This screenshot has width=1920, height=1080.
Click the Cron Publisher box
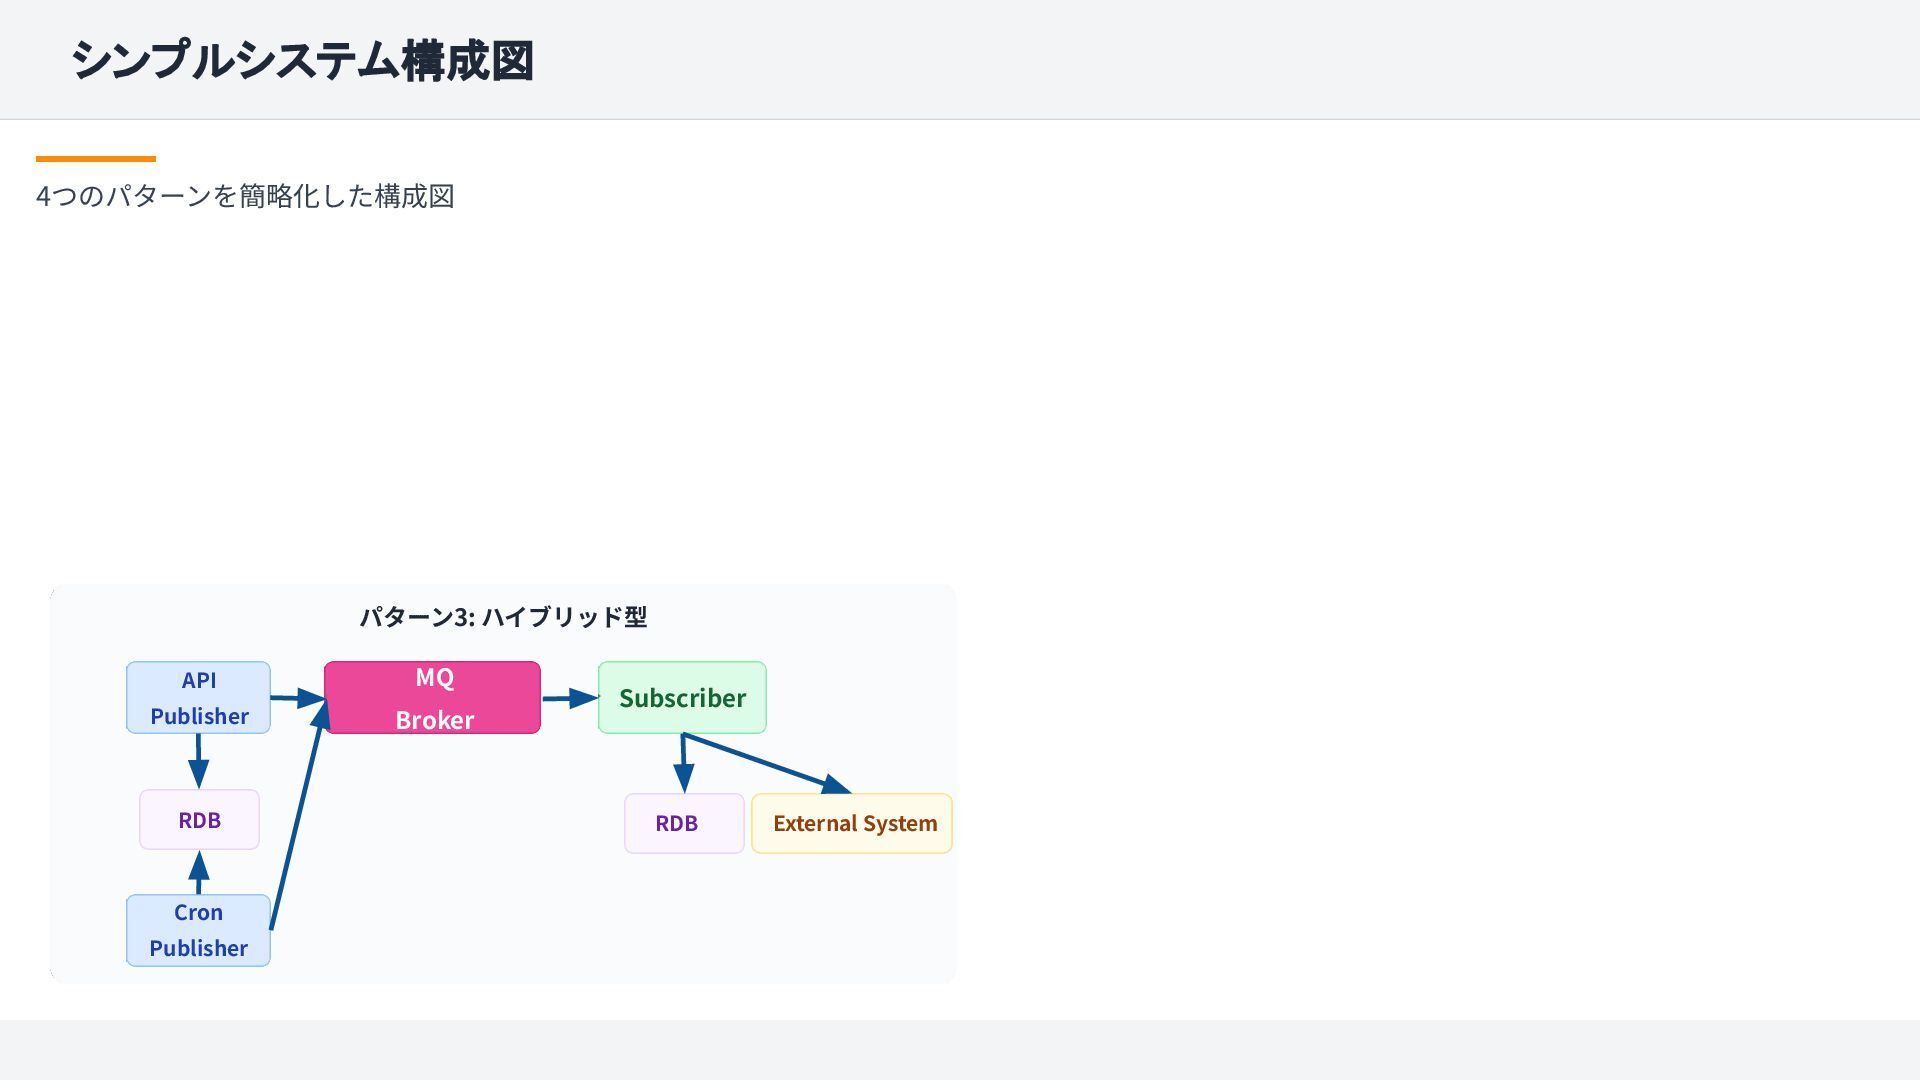[x=198, y=930]
